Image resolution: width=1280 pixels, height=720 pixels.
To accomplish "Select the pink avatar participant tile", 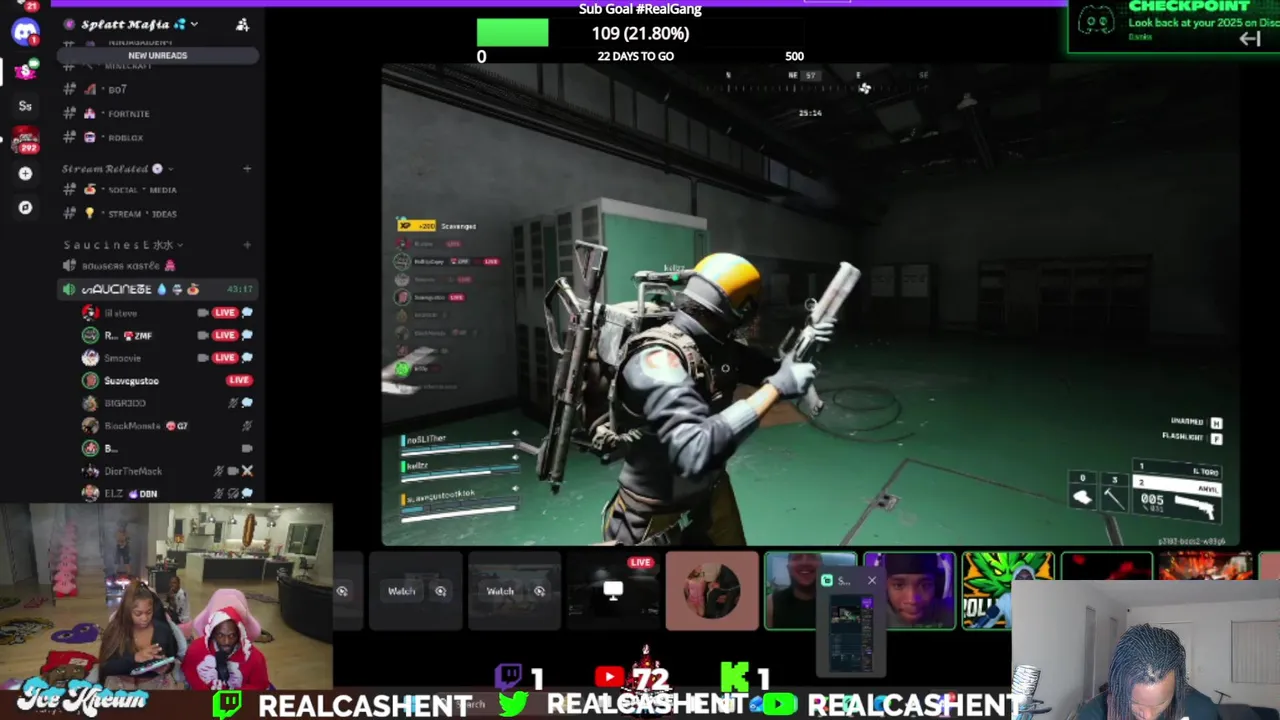I will [x=712, y=591].
